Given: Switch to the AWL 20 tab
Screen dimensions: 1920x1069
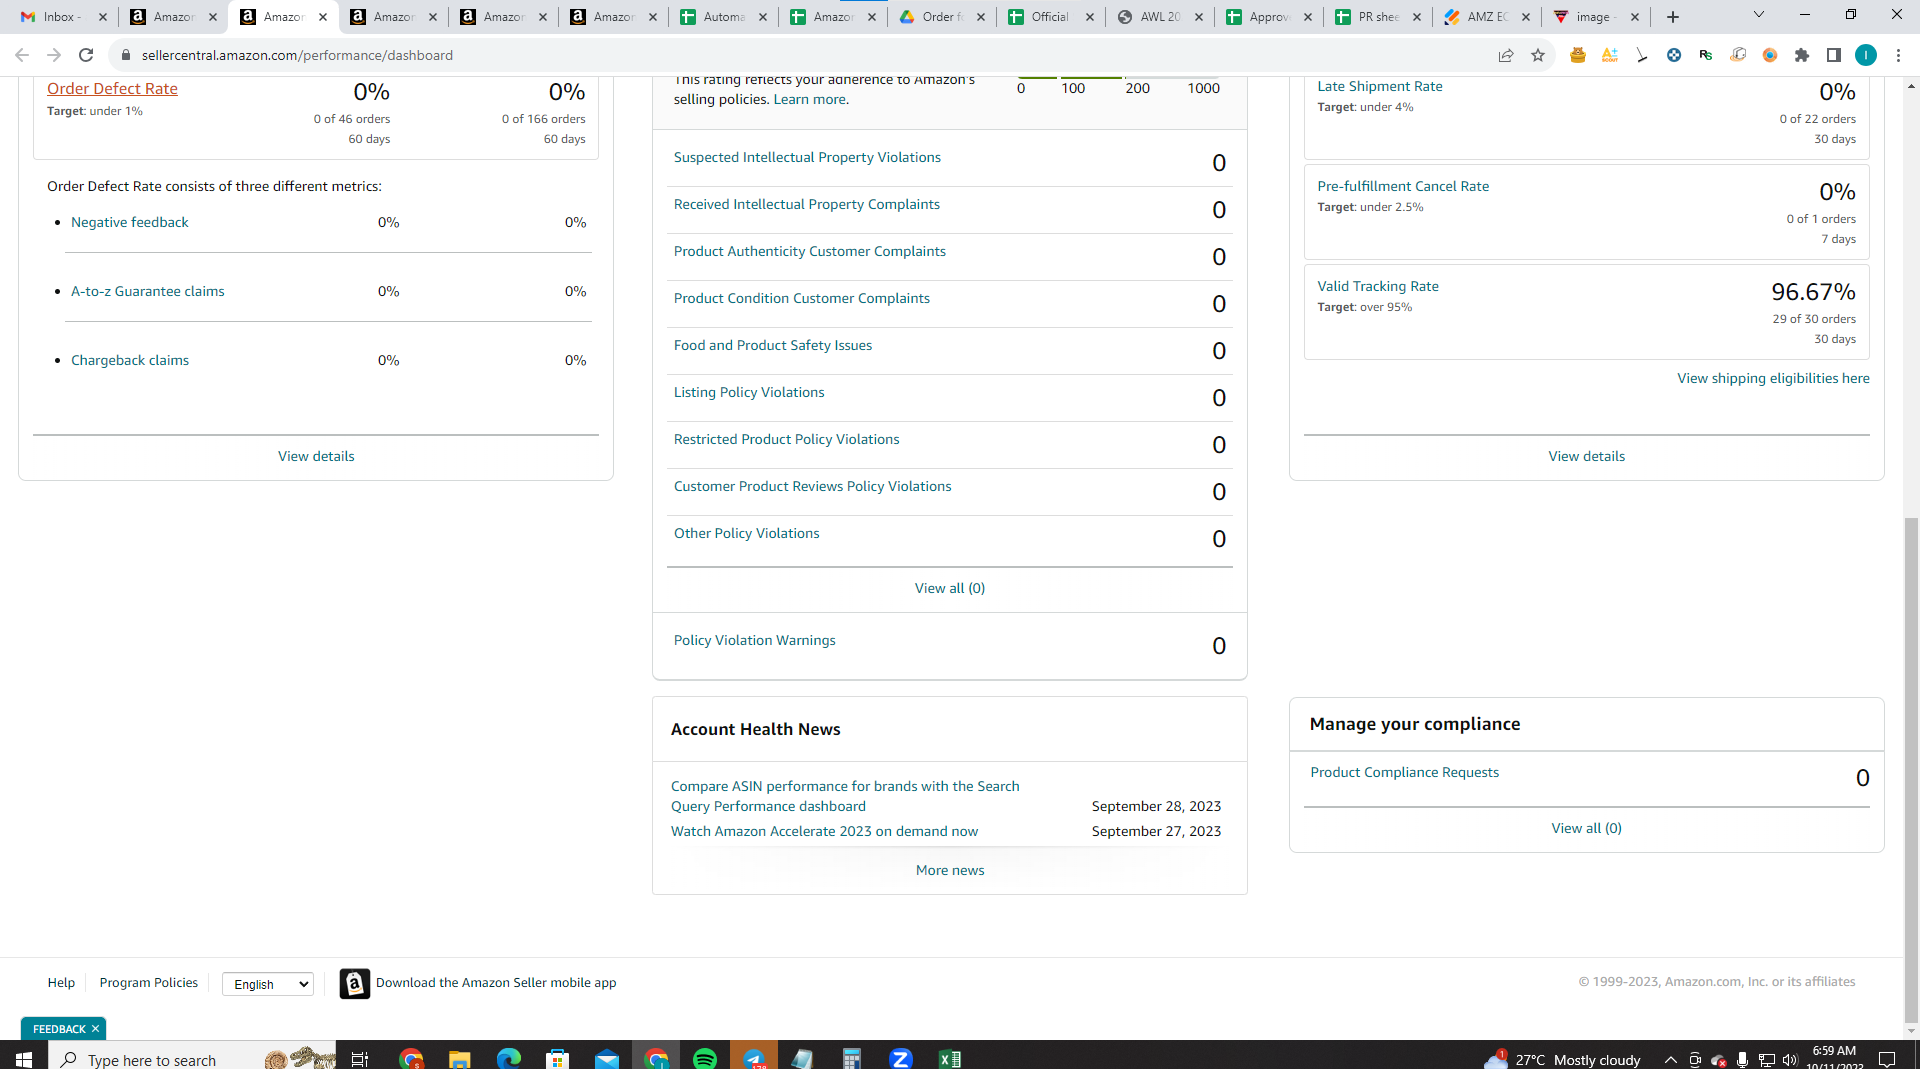Looking at the screenshot, I should tap(1160, 17).
